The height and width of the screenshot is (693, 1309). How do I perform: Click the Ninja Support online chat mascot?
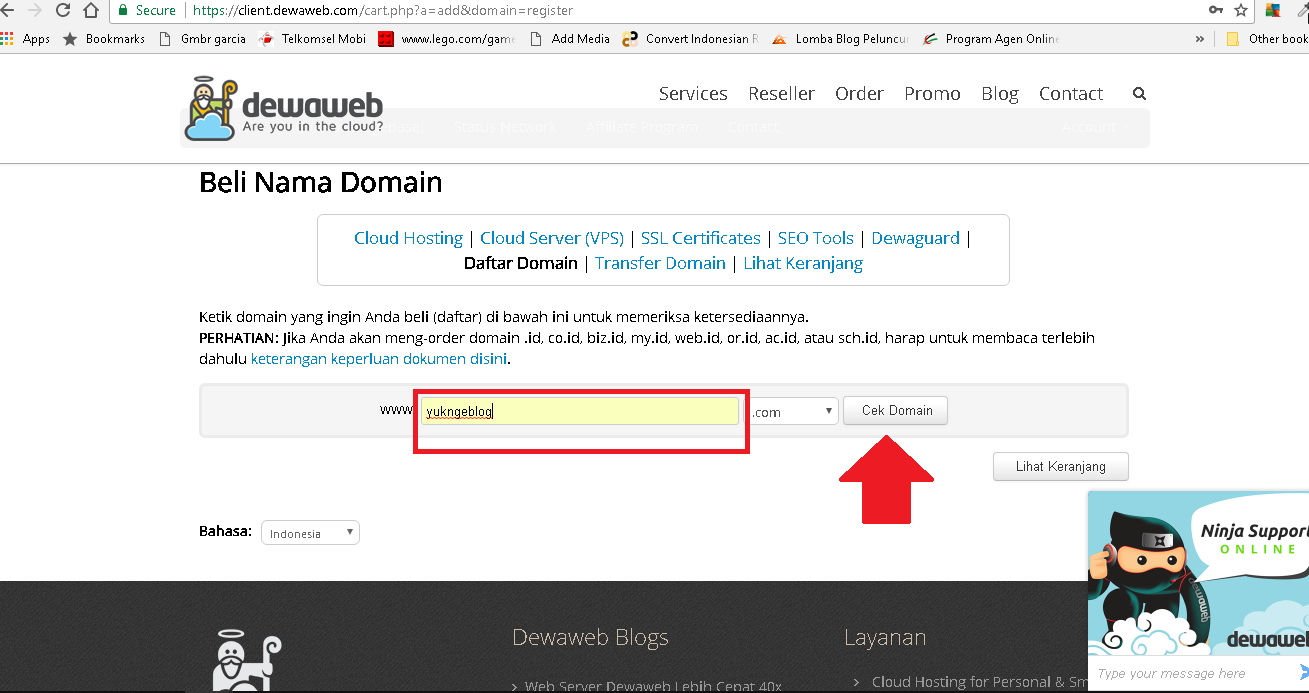(1198, 575)
